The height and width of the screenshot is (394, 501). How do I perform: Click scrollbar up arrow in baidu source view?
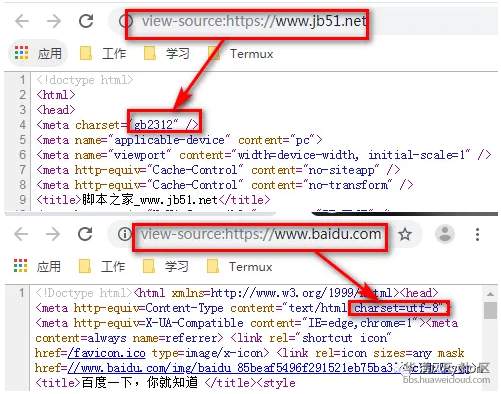(490, 294)
